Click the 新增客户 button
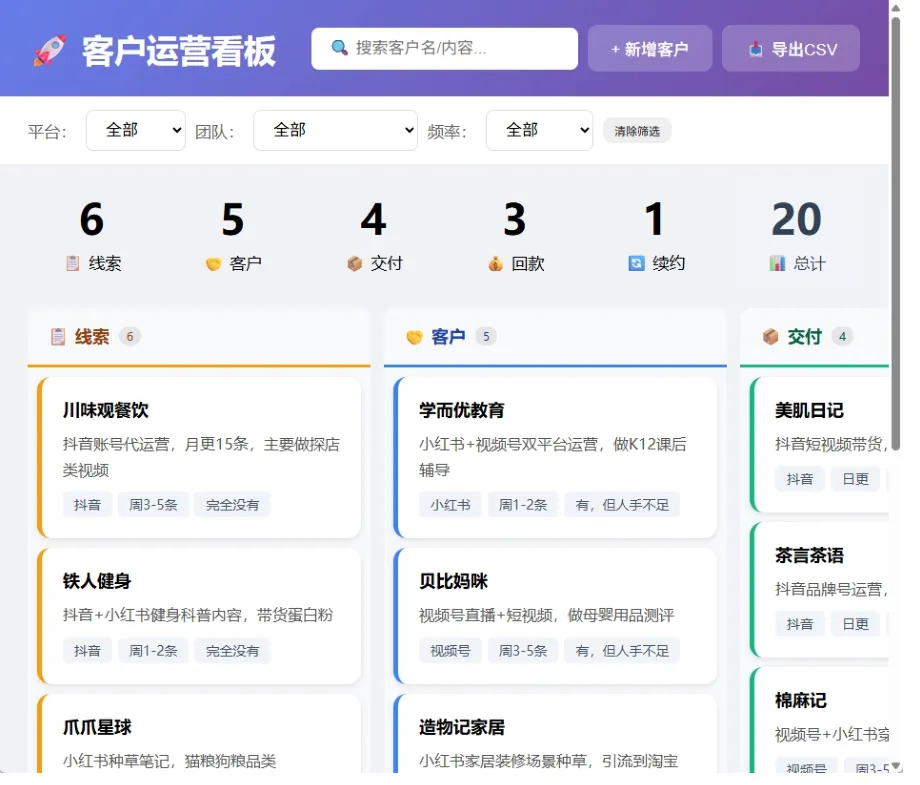The width and height of the screenshot is (920, 785). (x=650, y=49)
